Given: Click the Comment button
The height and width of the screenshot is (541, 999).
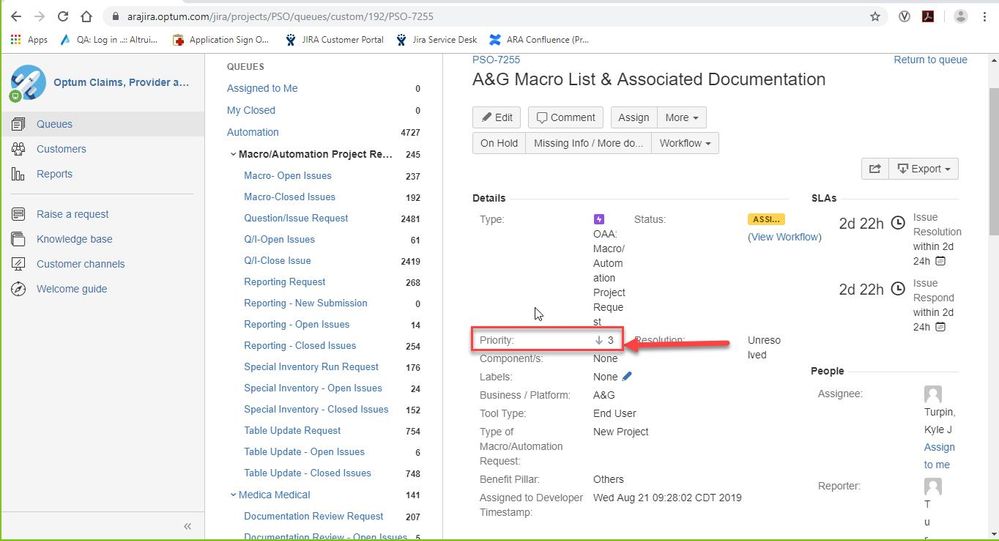Looking at the screenshot, I should point(565,117).
